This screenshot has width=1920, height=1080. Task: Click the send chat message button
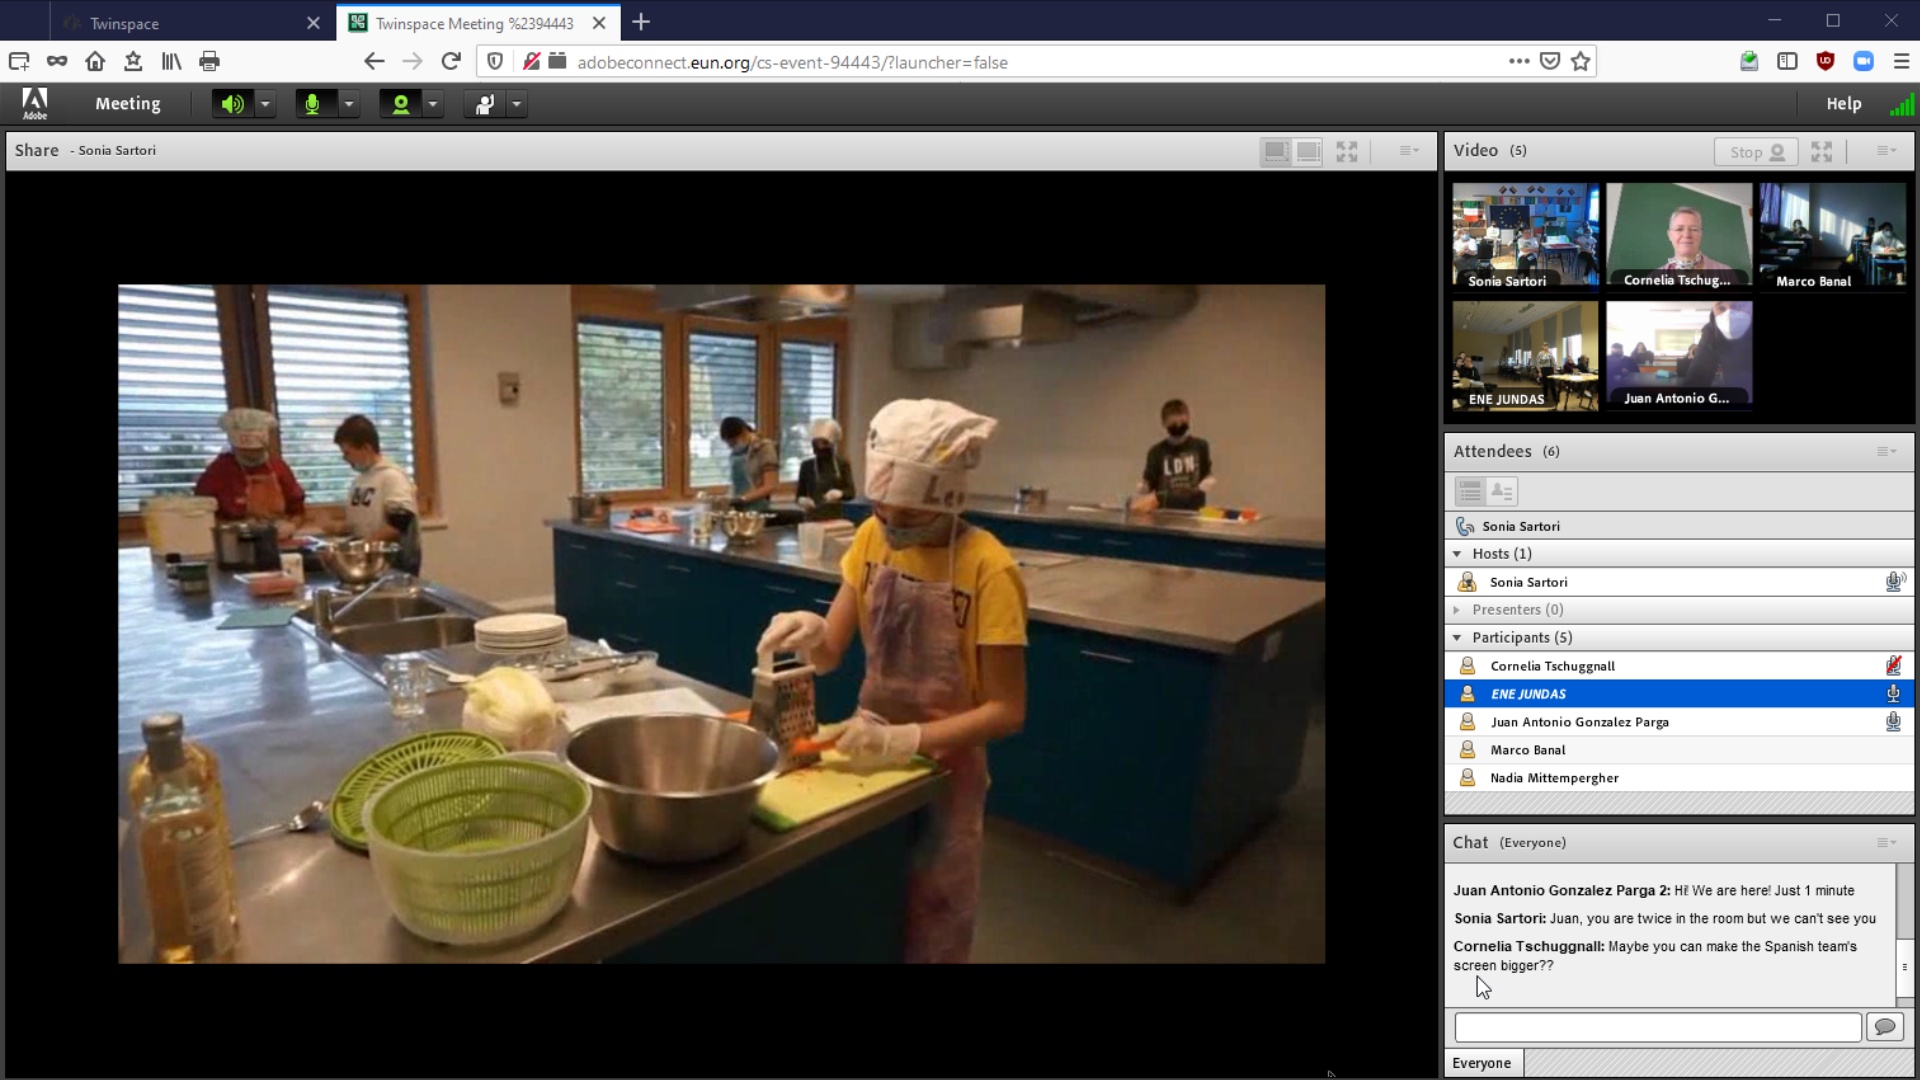click(x=1885, y=1027)
